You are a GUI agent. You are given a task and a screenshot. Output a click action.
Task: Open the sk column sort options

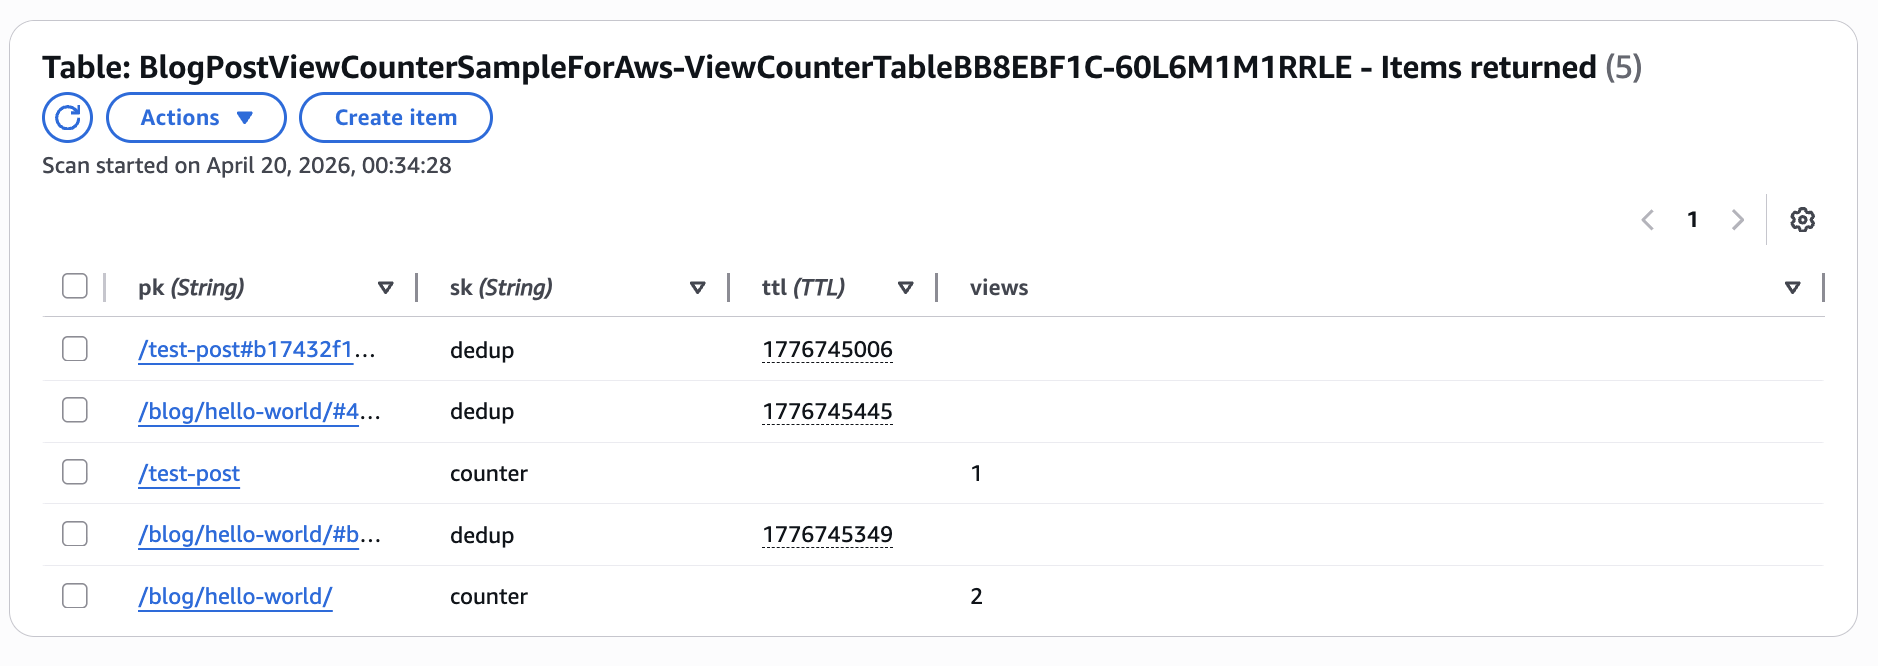point(697,287)
